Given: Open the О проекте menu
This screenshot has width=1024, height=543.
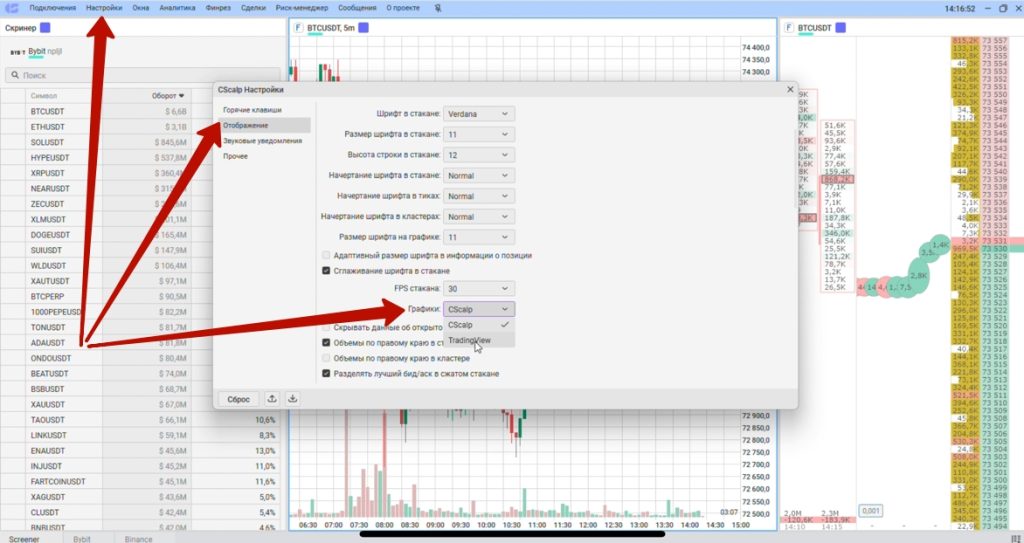Looking at the screenshot, I should 403,8.
